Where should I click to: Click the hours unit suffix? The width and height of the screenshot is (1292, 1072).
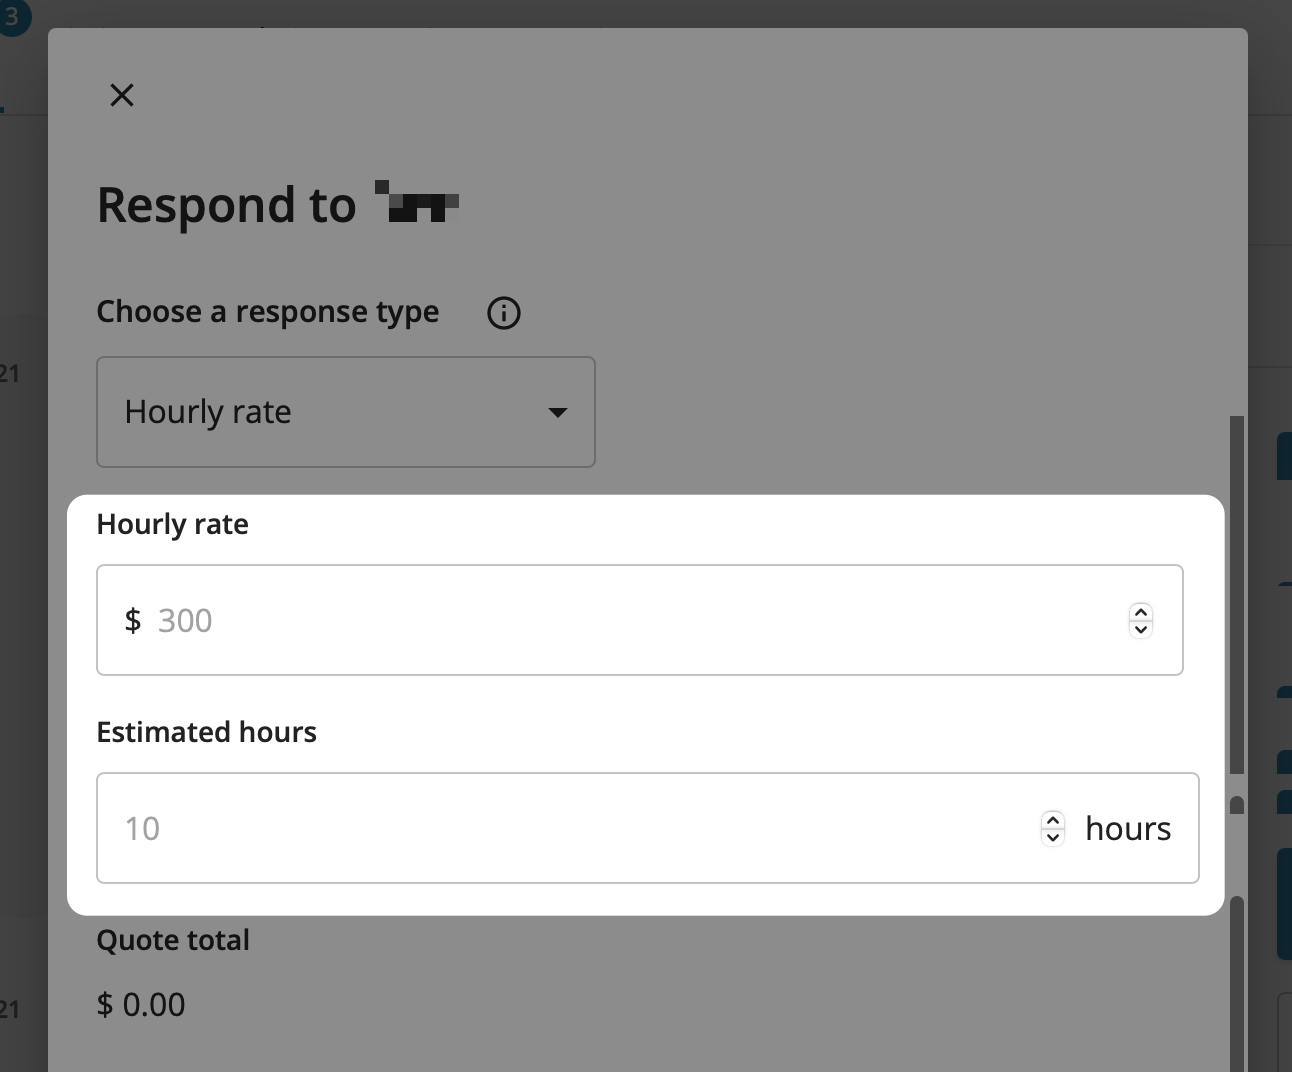[1128, 828]
